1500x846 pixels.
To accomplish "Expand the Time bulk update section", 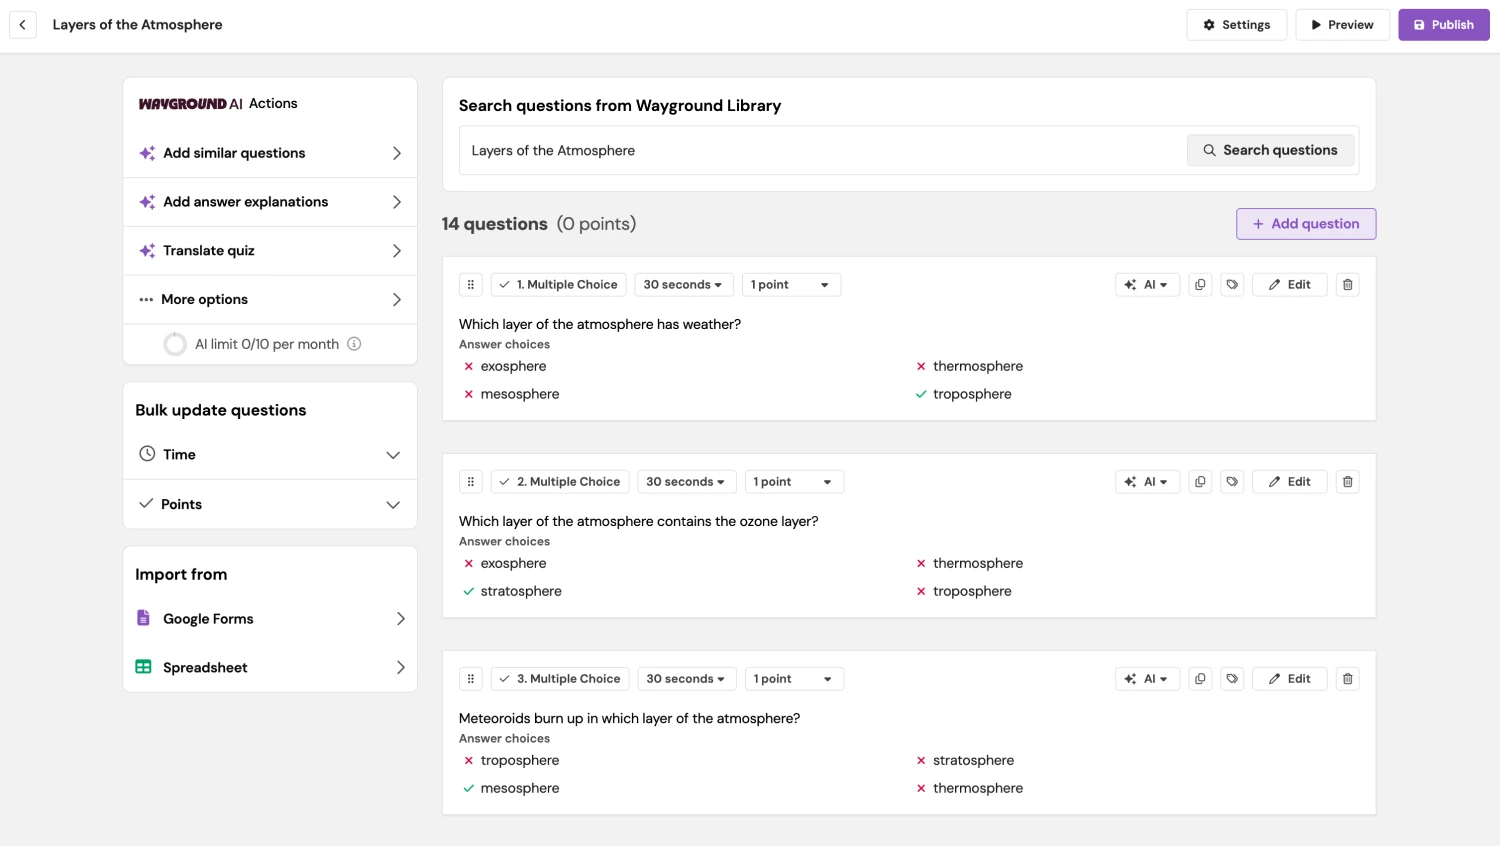I will click(x=270, y=454).
